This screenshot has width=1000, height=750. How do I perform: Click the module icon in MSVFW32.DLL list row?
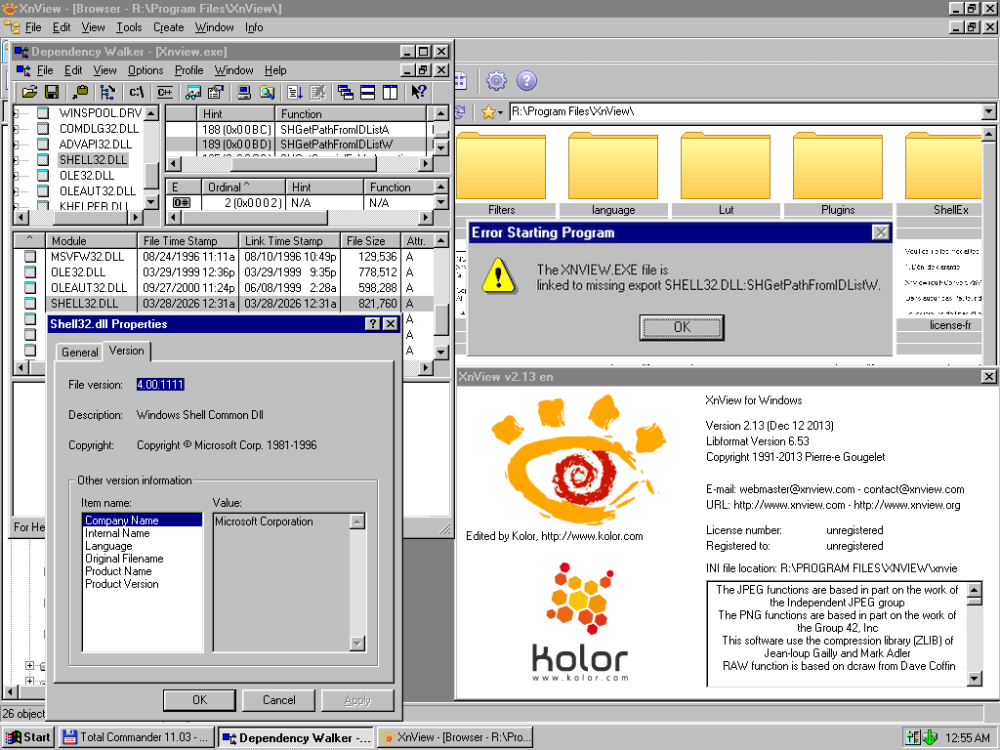[30, 257]
